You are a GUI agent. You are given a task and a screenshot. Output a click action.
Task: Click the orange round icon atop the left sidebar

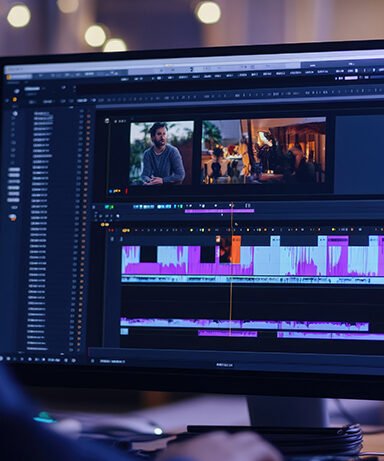point(14,99)
